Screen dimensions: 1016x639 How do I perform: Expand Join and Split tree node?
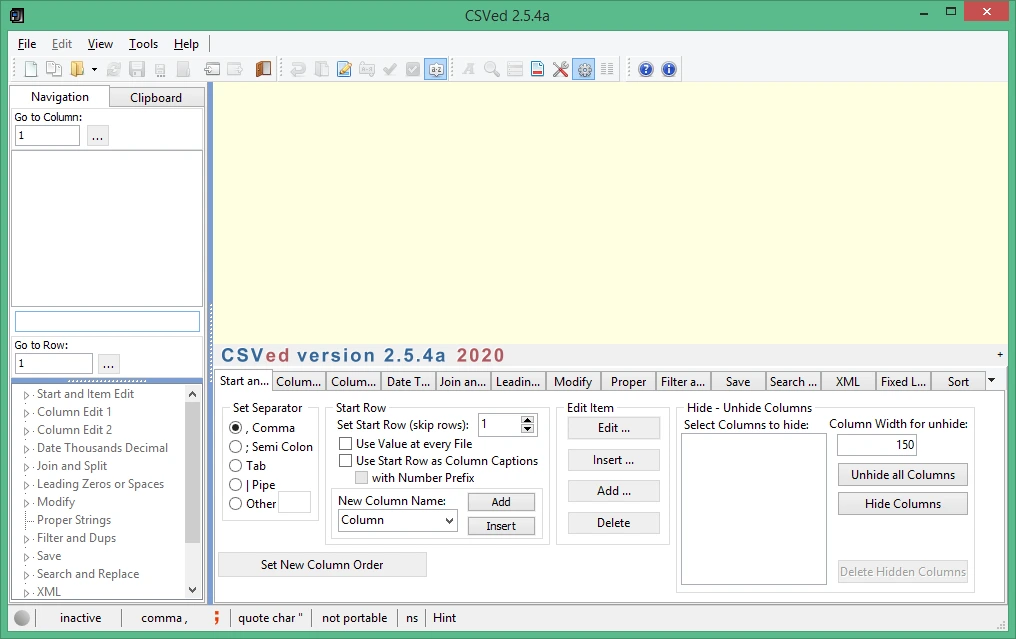pyautogui.click(x=27, y=467)
